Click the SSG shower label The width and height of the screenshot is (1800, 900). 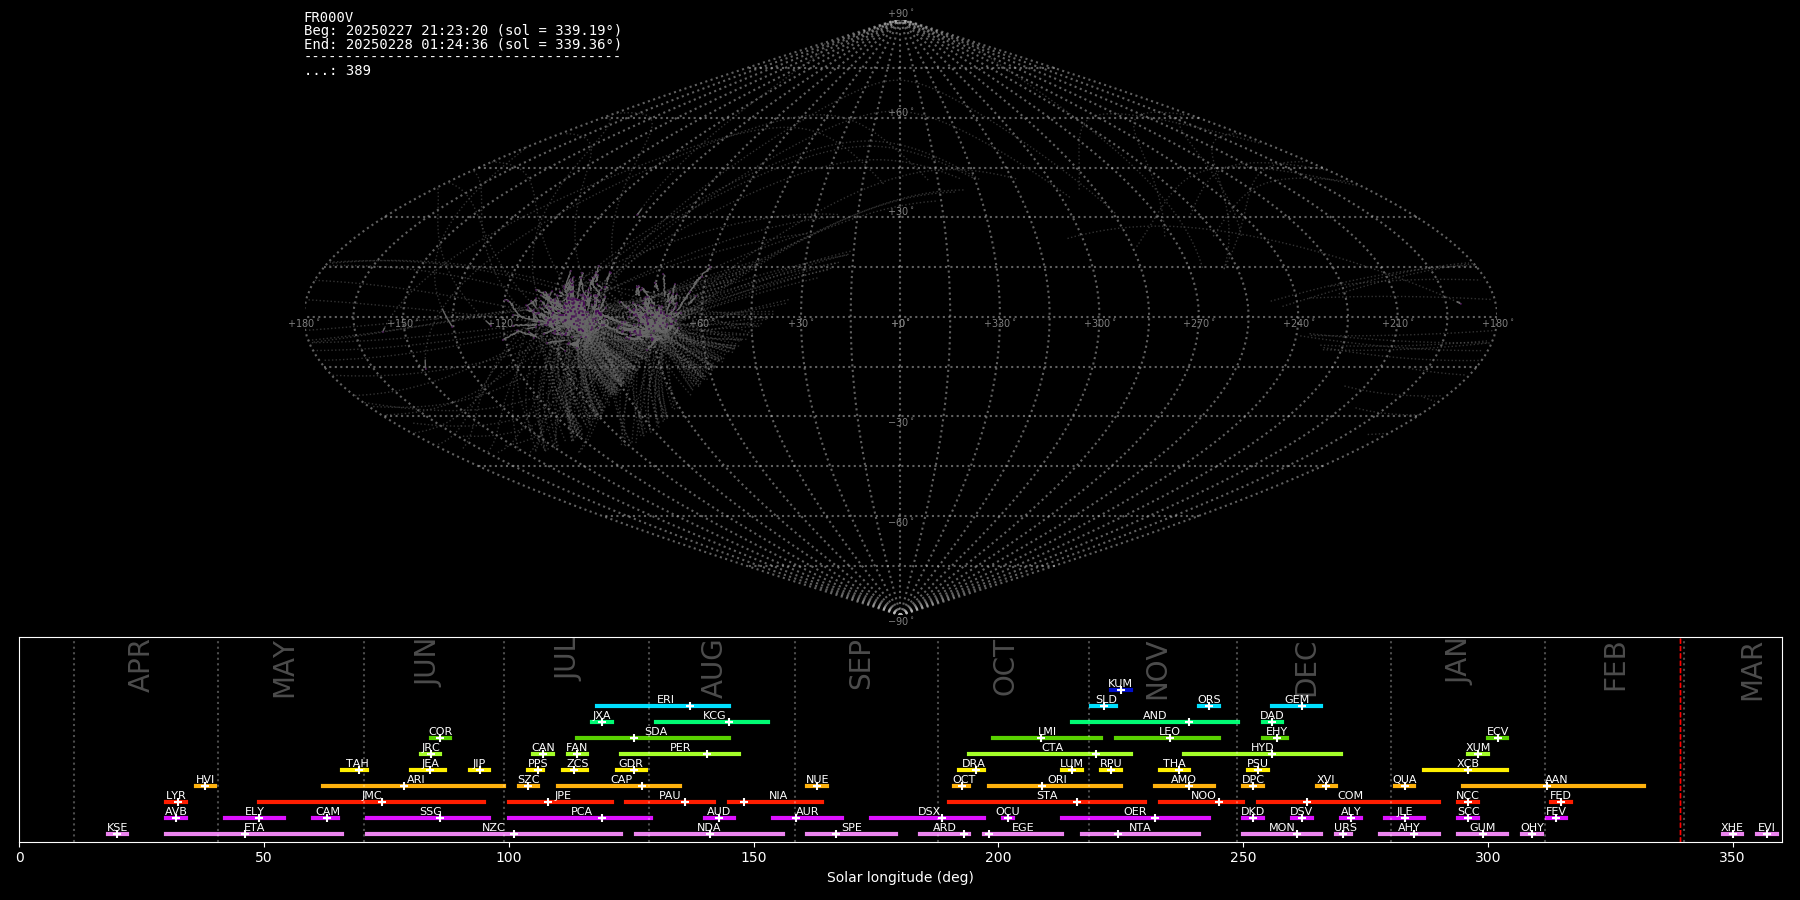coord(430,812)
